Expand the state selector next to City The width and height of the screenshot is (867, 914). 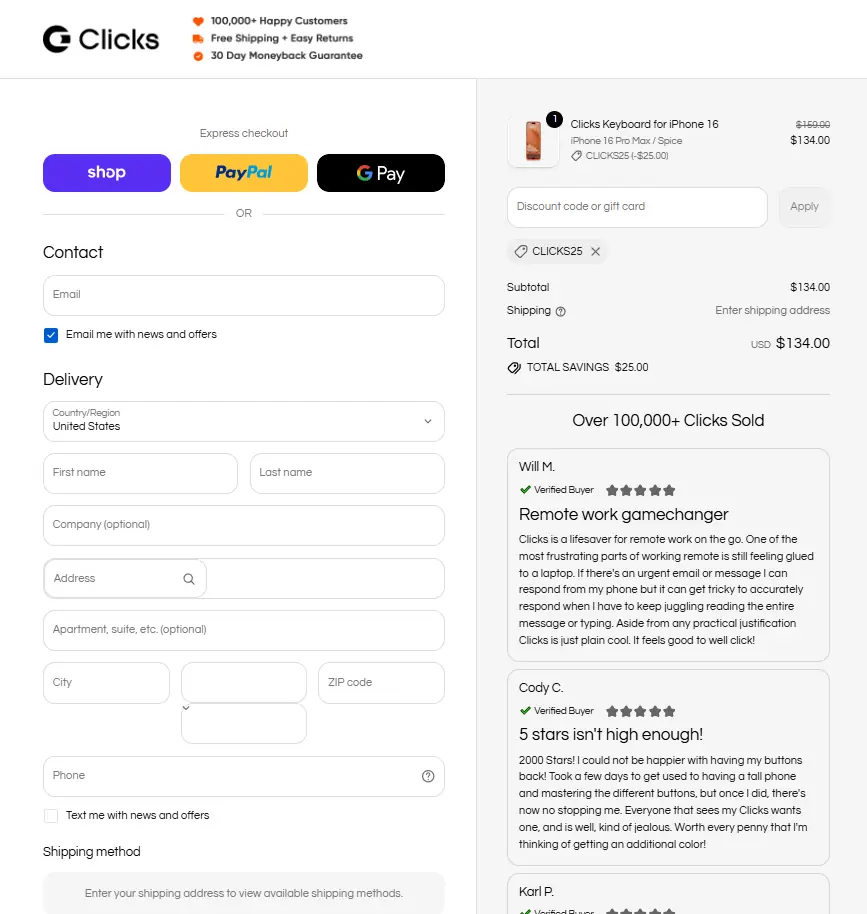244,683
